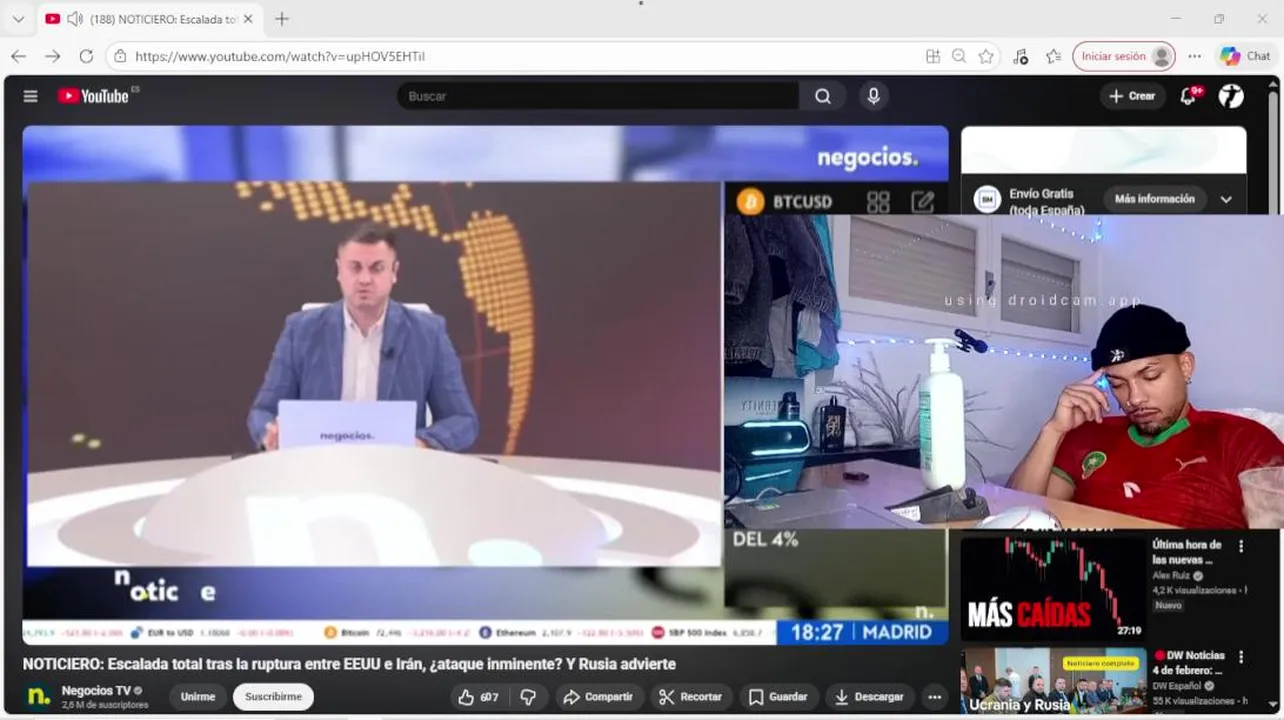Open the Copilot Chat button
Viewport: 1284px width, 720px height.
pyautogui.click(x=1245, y=56)
